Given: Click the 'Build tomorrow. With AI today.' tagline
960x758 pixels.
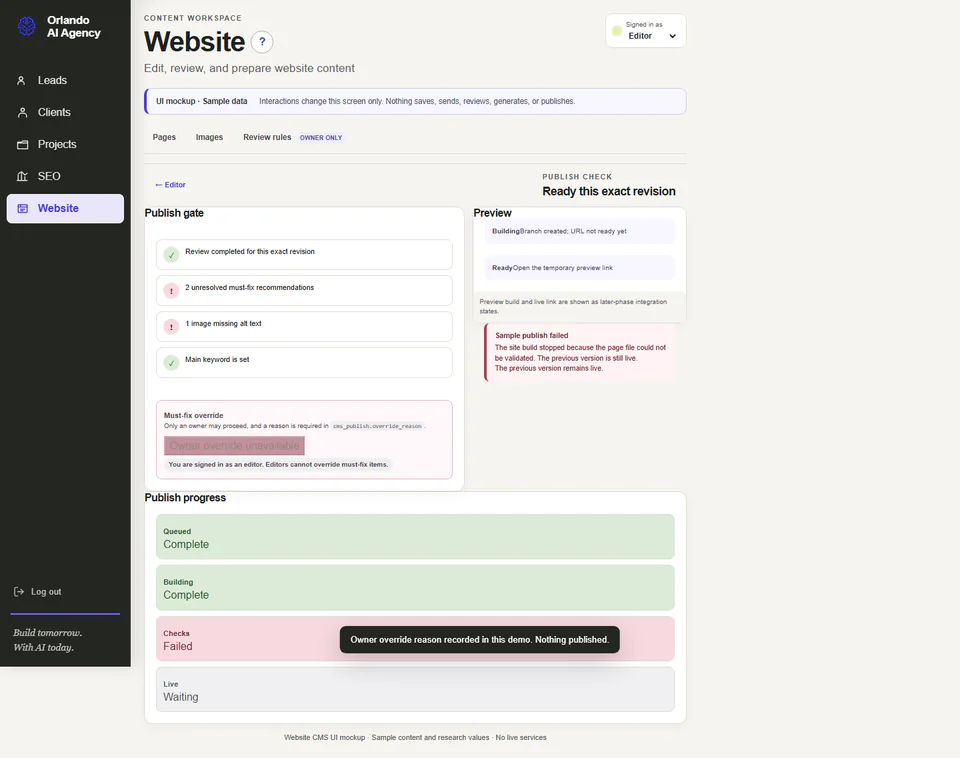Looking at the screenshot, I should click(48, 640).
